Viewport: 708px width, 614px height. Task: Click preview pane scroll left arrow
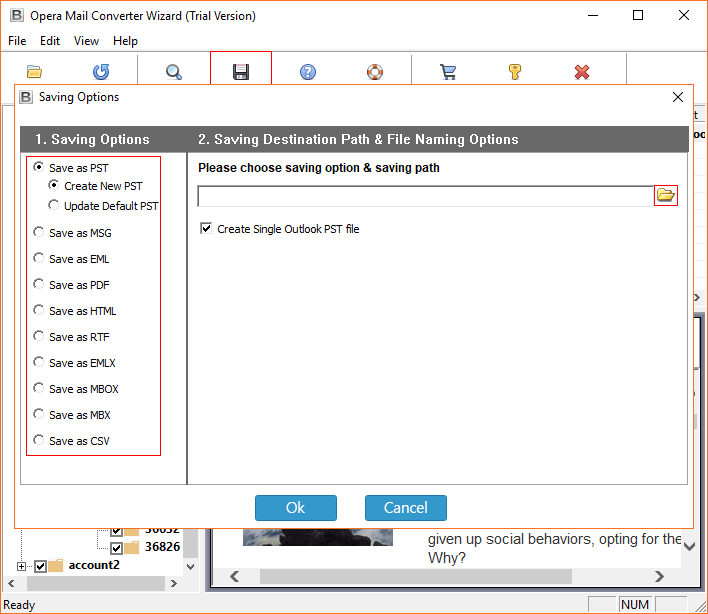point(235,577)
